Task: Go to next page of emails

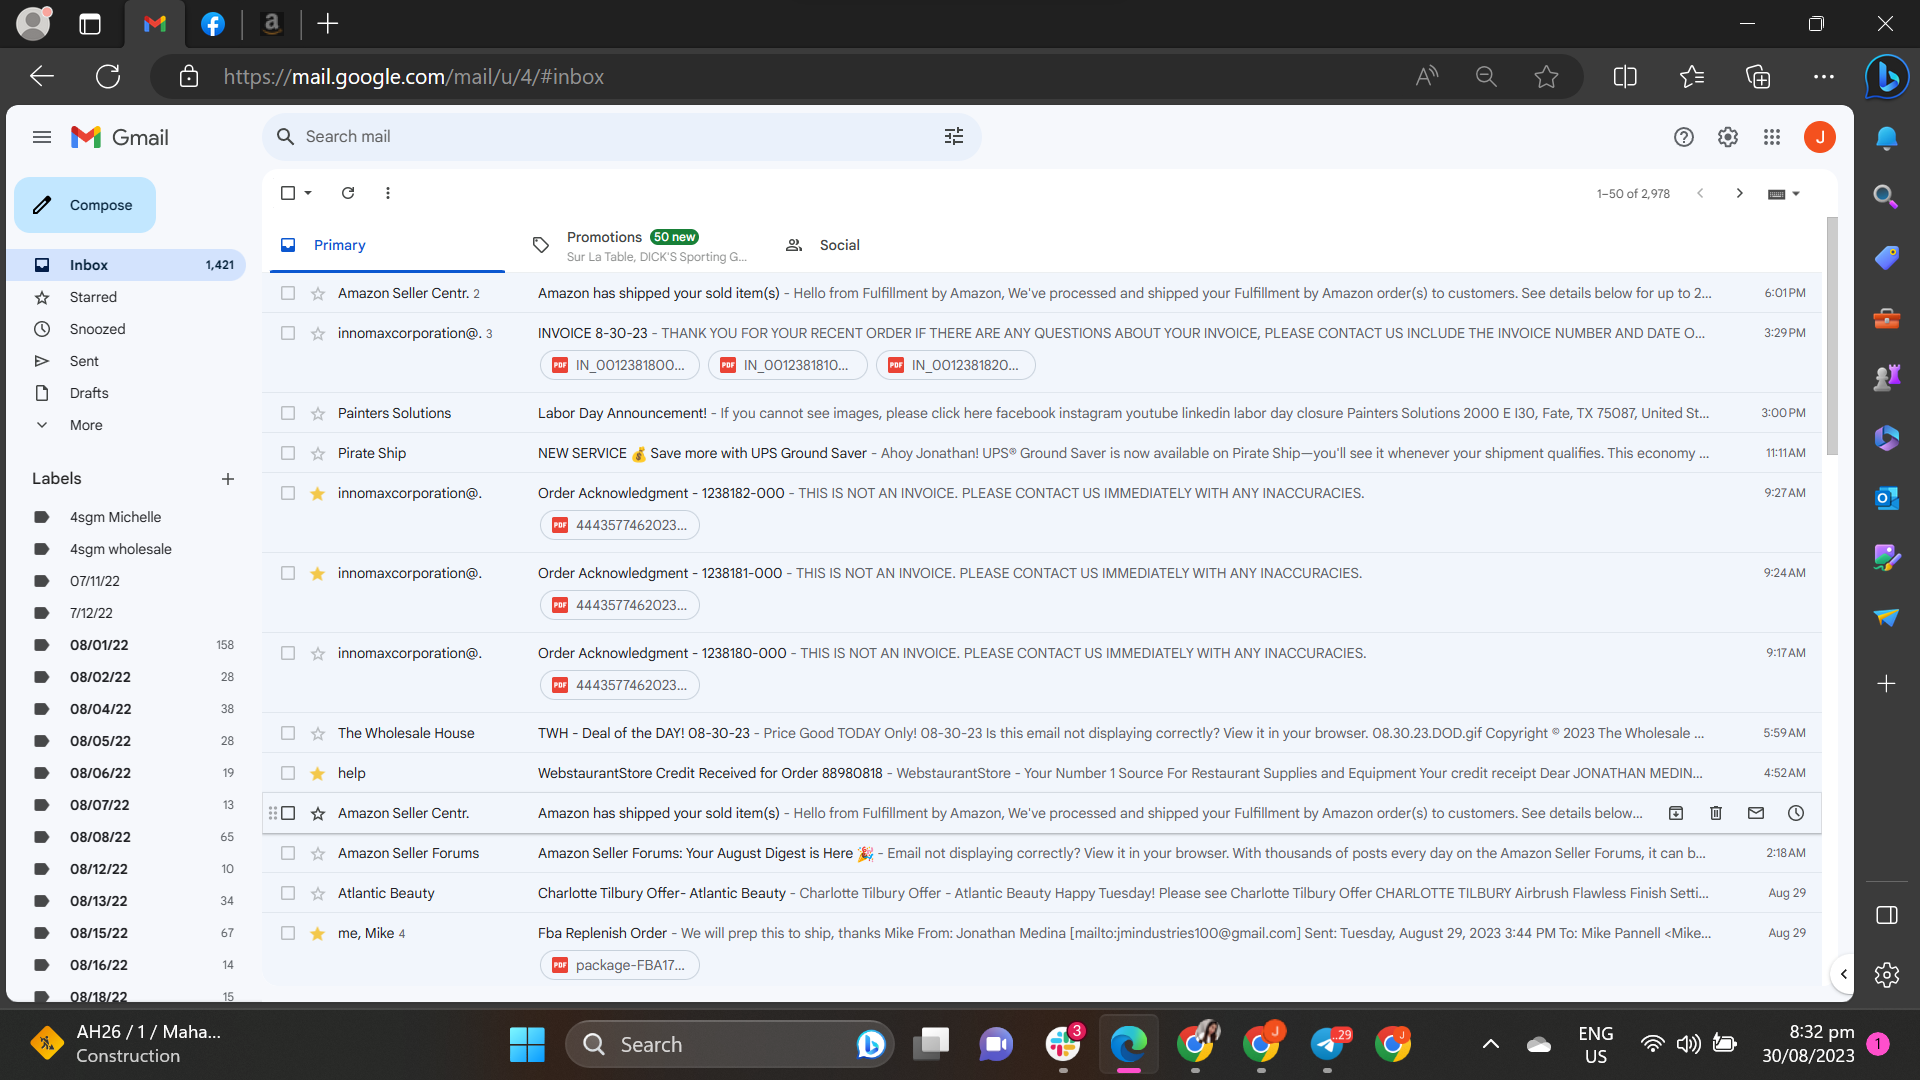Action: click(x=1740, y=193)
